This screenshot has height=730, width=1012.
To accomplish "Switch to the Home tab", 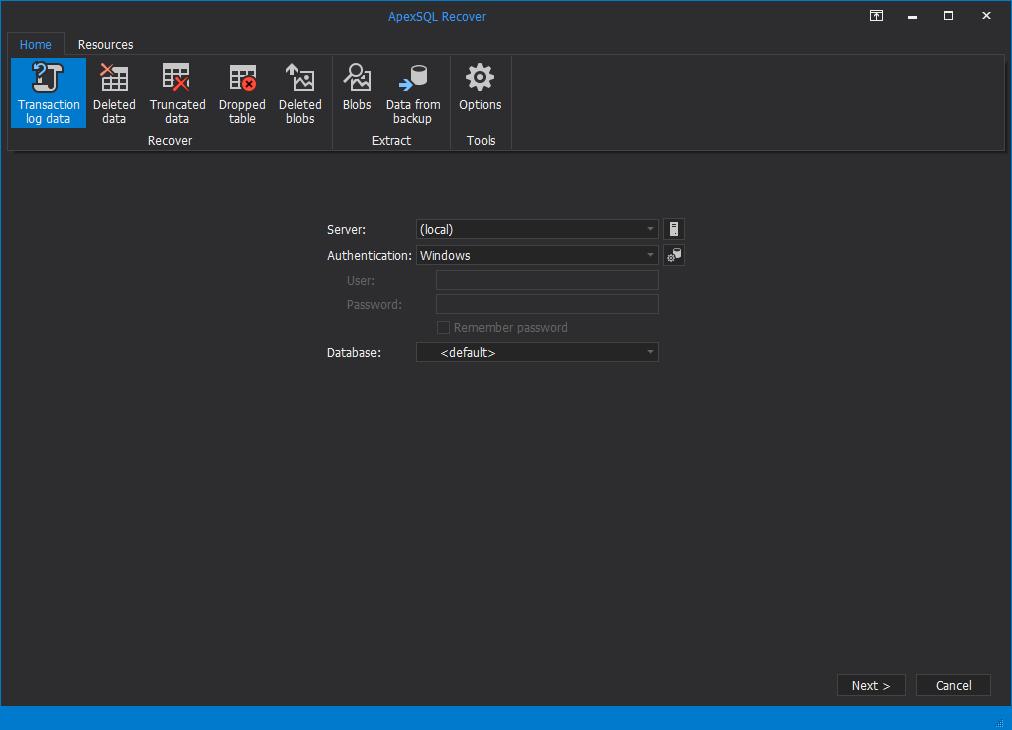I will (35, 45).
